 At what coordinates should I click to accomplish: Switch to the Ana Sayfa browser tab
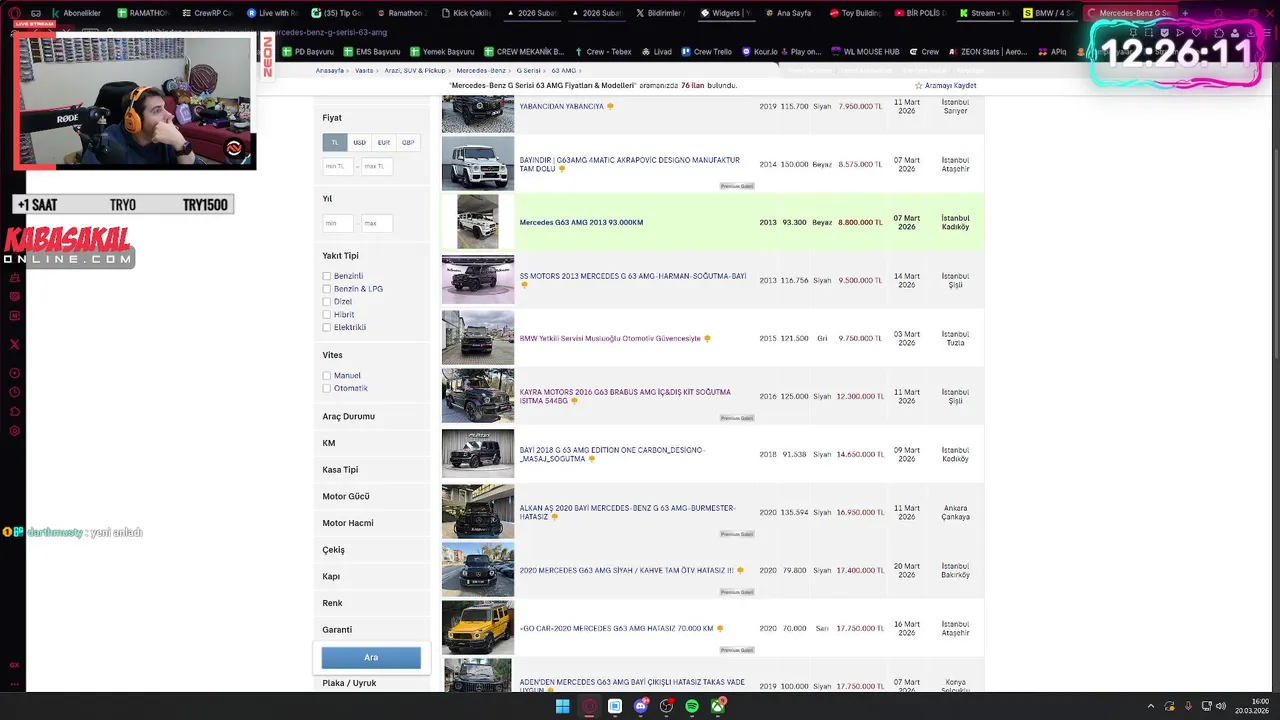[x=789, y=13]
